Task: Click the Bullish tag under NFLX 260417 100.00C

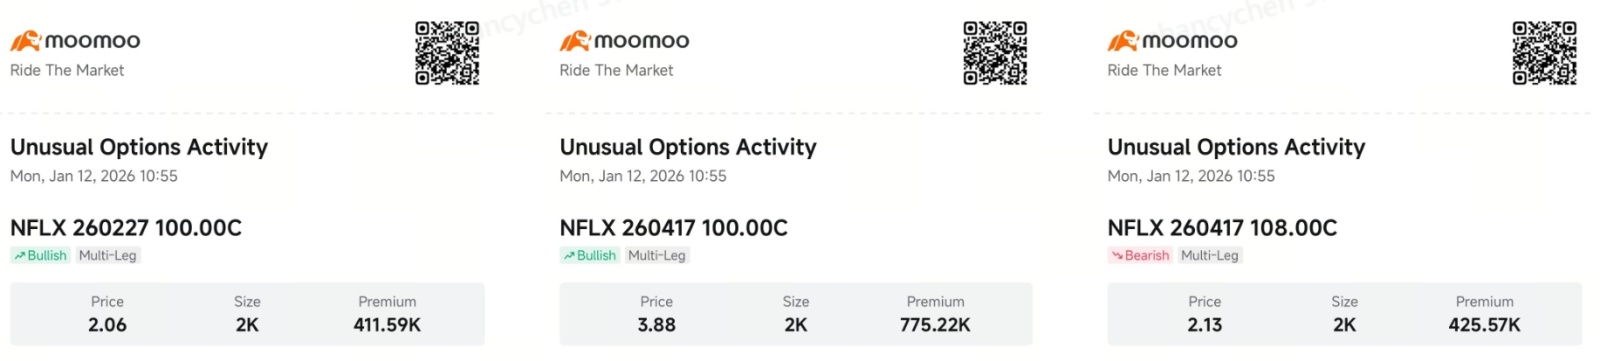Action: tap(589, 256)
